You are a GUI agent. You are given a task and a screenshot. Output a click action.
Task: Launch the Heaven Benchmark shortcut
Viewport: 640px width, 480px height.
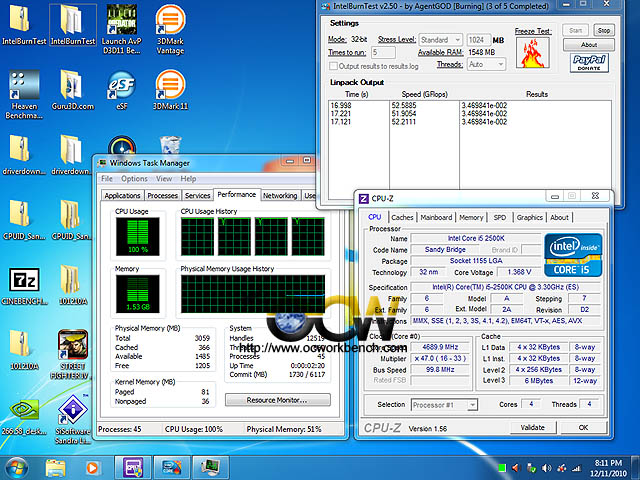click(x=24, y=95)
